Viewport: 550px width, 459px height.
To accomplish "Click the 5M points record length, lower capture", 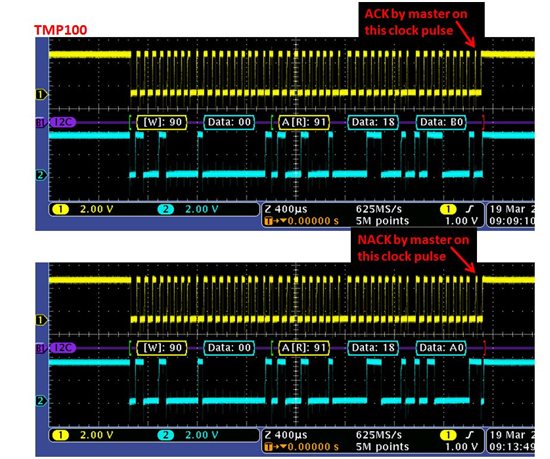I will coord(382,447).
